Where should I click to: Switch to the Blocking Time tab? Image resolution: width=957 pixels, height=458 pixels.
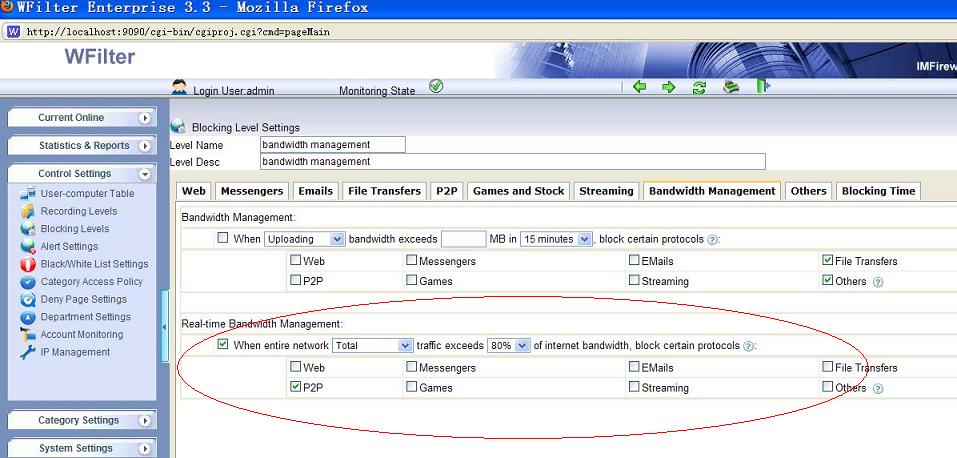[x=878, y=191]
